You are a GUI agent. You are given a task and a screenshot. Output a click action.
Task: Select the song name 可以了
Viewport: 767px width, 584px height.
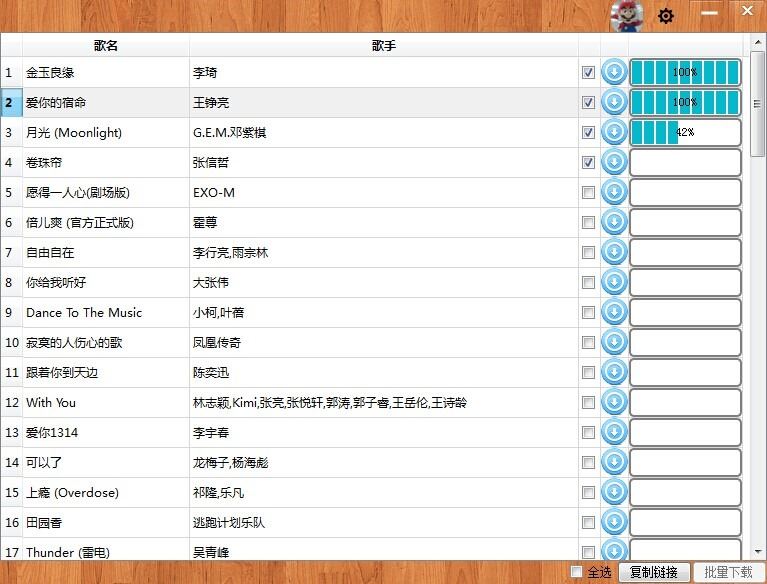(44, 462)
